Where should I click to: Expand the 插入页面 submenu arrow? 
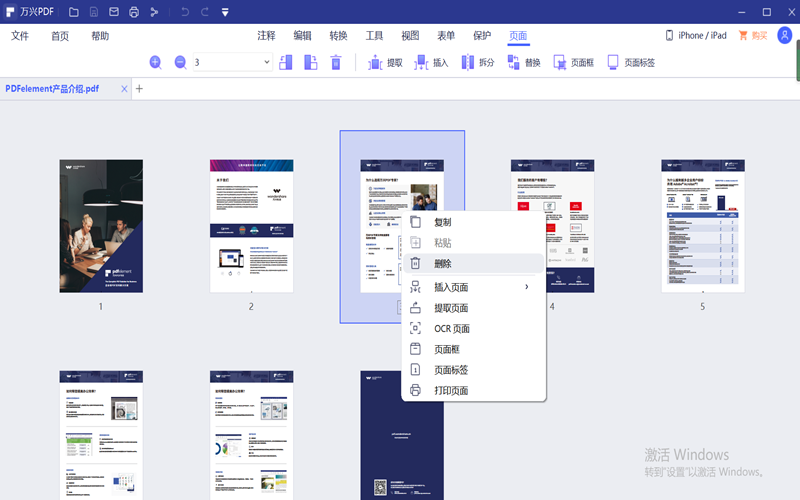[x=527, y=287]
